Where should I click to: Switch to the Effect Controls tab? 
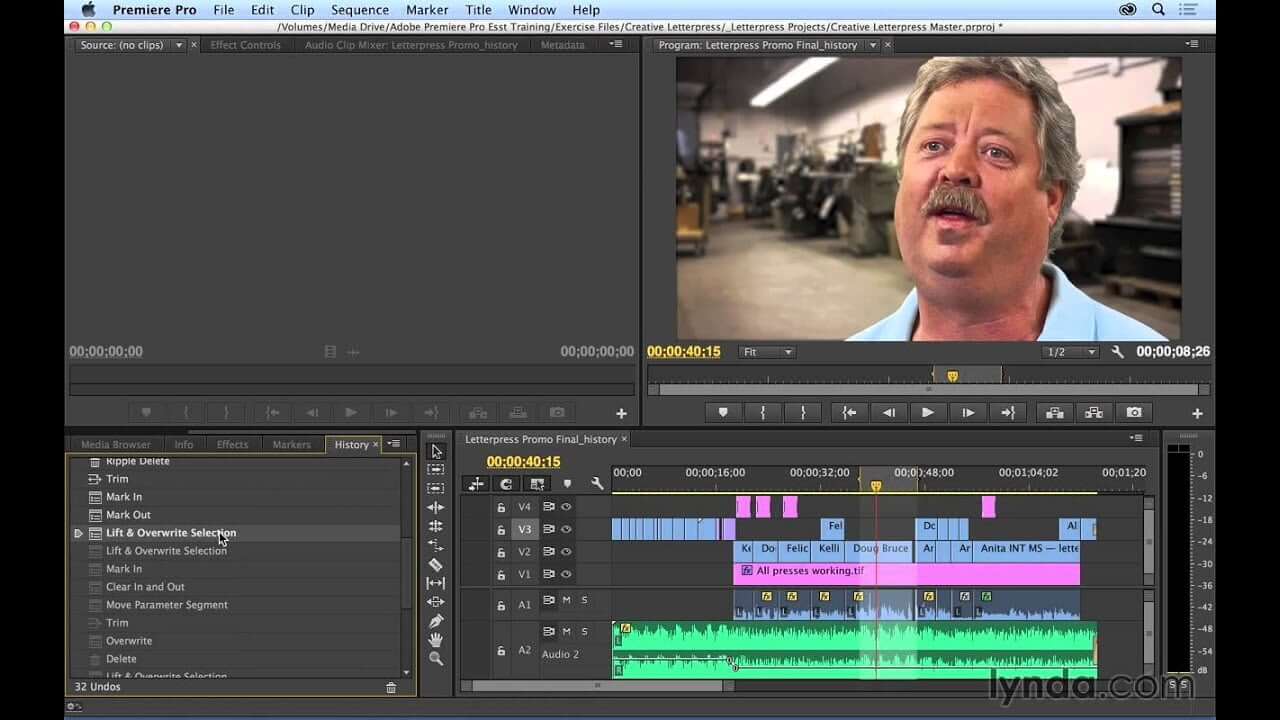[245, 45]
